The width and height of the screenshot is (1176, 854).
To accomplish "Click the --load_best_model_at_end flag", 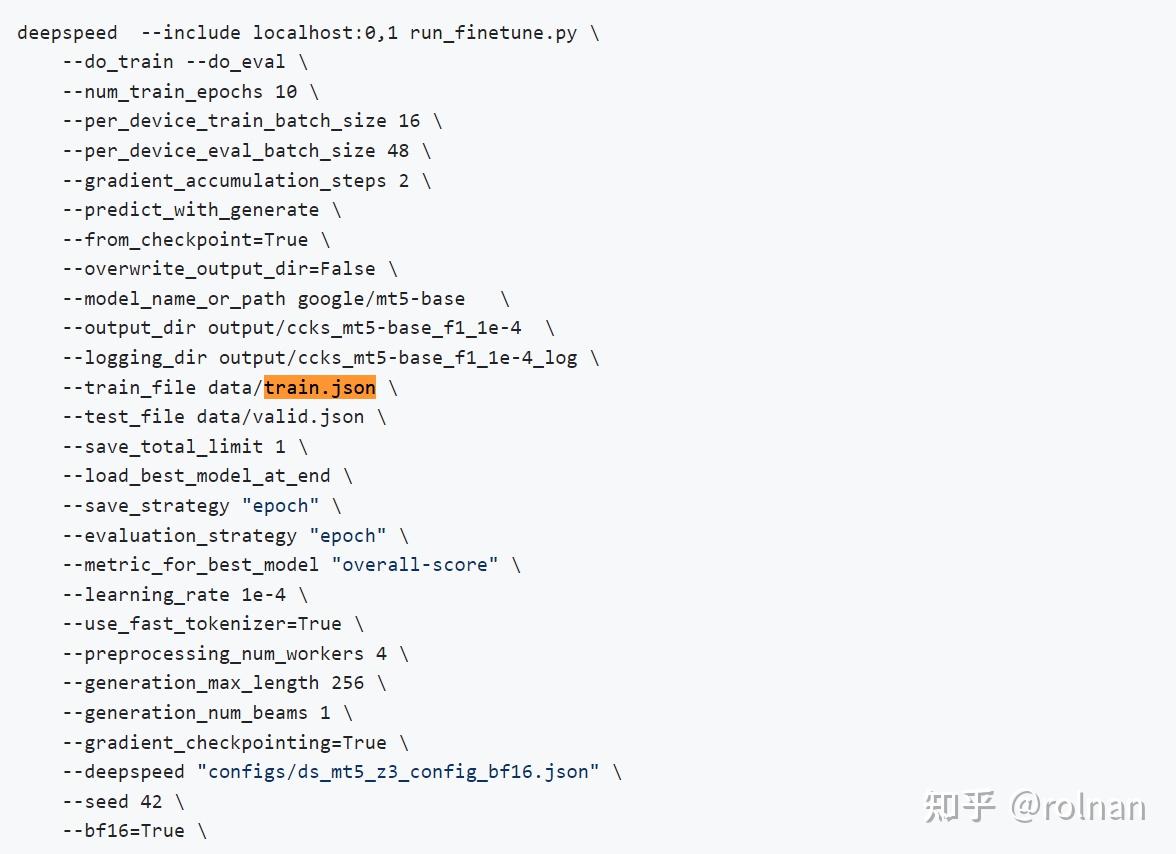I will click(x=196, y=476).
